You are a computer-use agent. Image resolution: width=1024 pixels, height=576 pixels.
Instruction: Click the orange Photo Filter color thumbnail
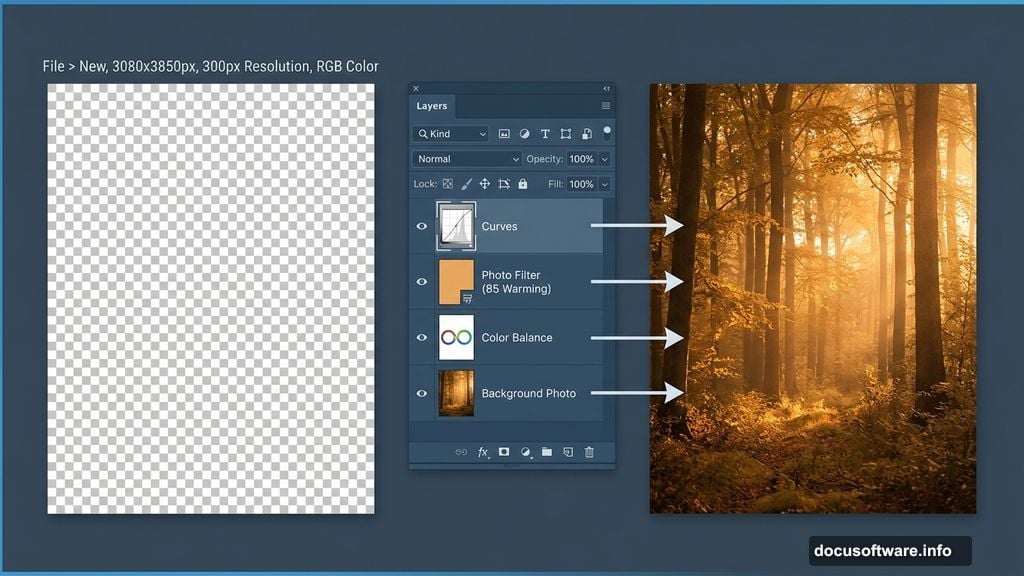point(455,281)
